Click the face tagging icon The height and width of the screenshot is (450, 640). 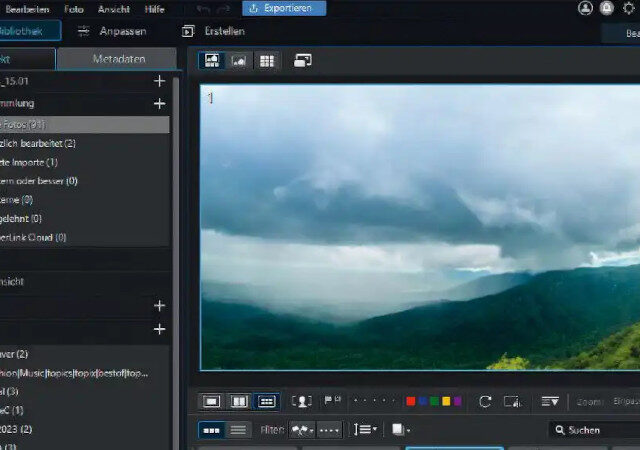pos(302,401)
